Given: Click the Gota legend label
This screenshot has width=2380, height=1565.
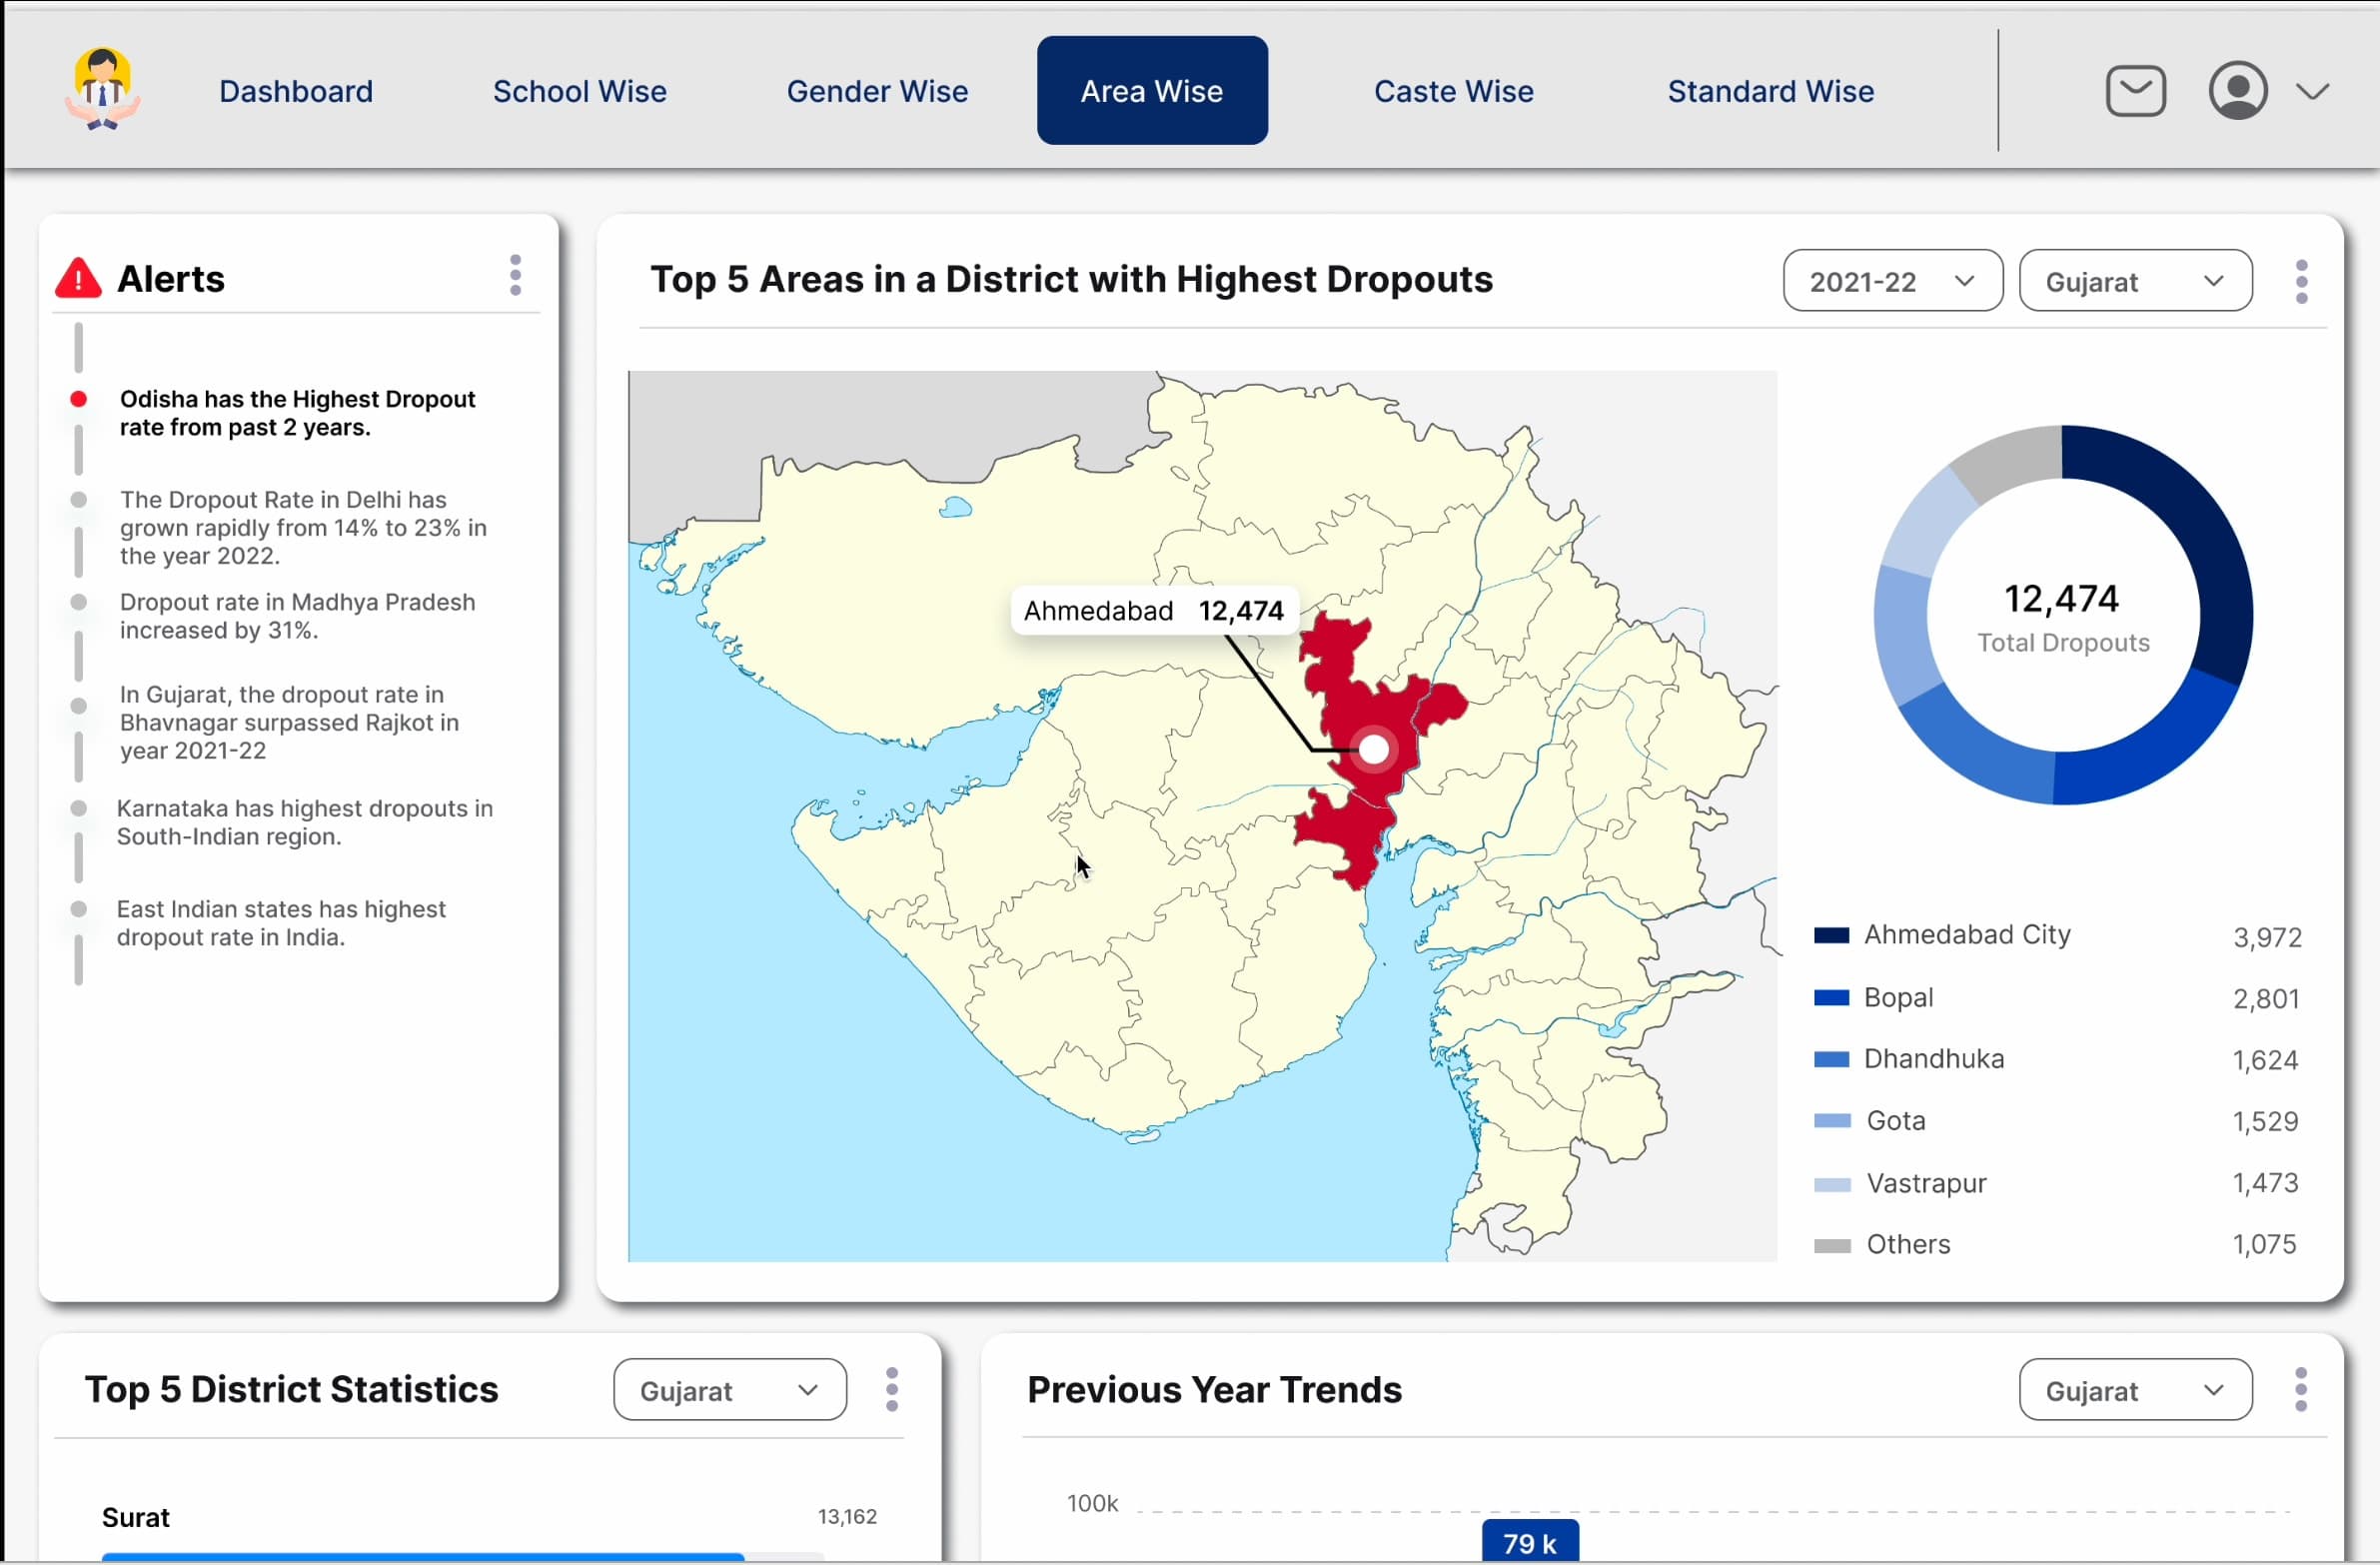Looking at the screenshot, I should pos(1896,1120).
